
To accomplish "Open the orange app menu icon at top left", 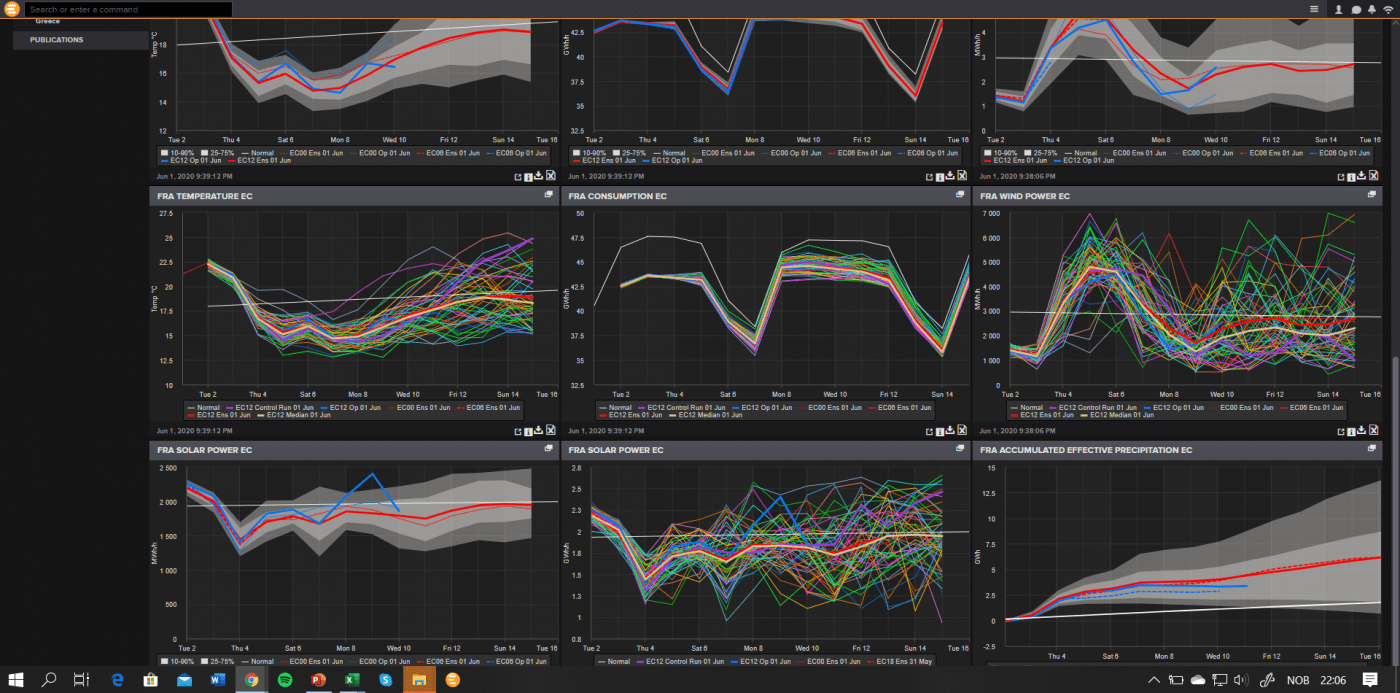I will coord(10,9).
